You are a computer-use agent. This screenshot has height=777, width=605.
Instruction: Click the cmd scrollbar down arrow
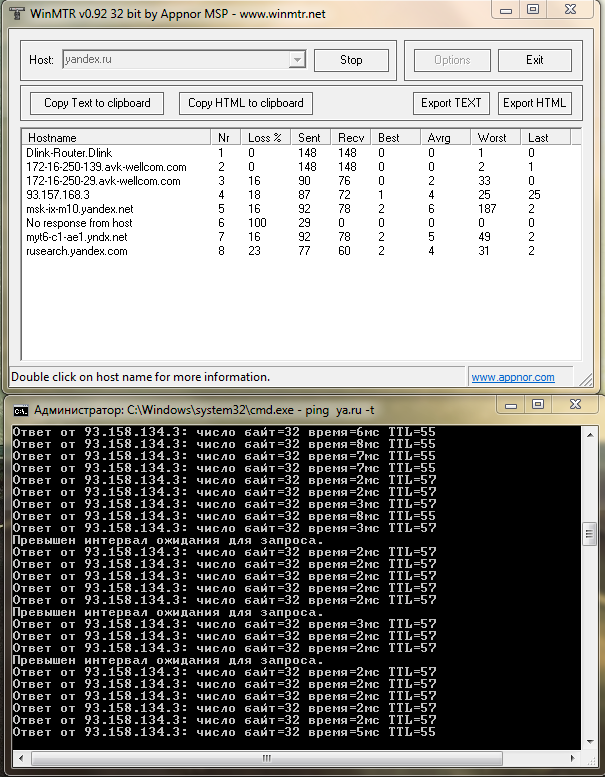[x=590, y=742]
